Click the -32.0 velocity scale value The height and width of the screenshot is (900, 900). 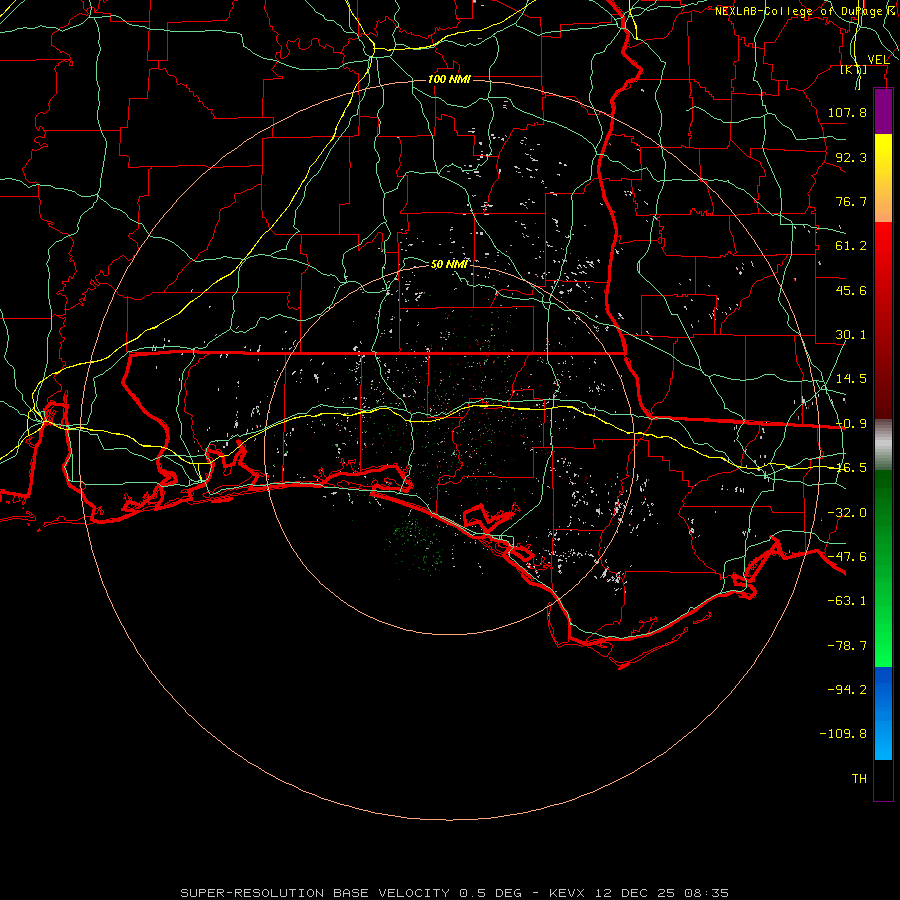[x=847, y=513]
